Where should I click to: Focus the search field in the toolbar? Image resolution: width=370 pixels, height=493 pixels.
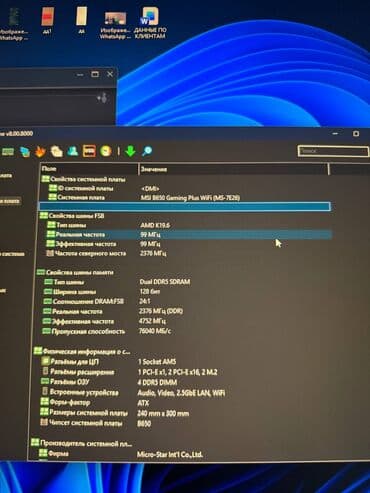333,151
